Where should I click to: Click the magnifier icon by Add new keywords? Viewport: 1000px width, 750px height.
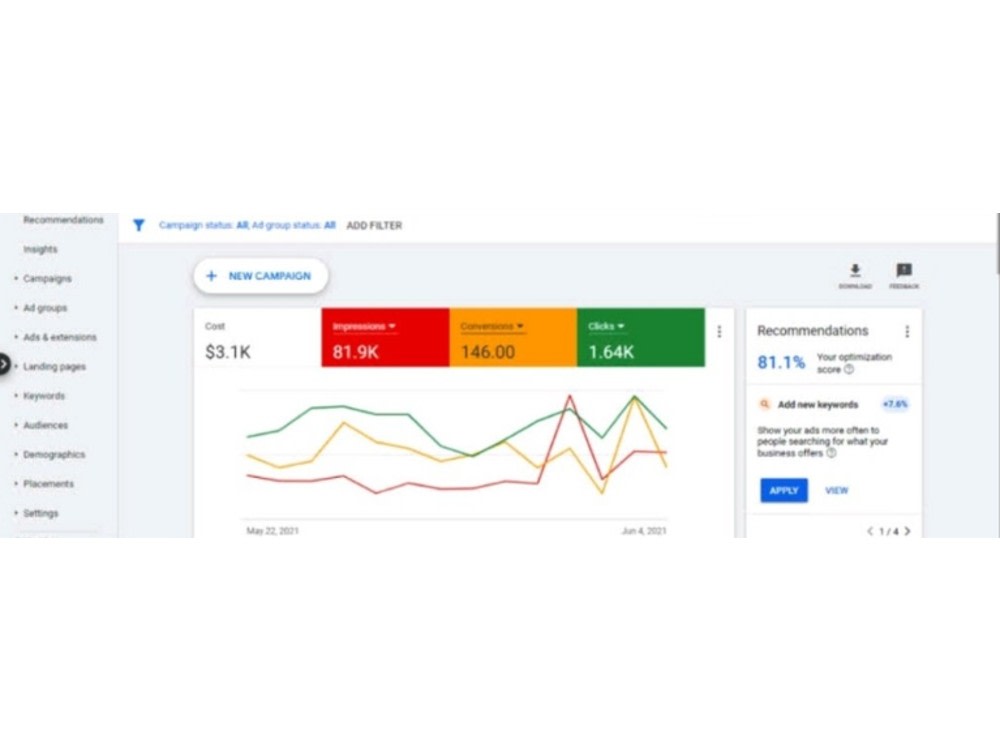[765, 404]
